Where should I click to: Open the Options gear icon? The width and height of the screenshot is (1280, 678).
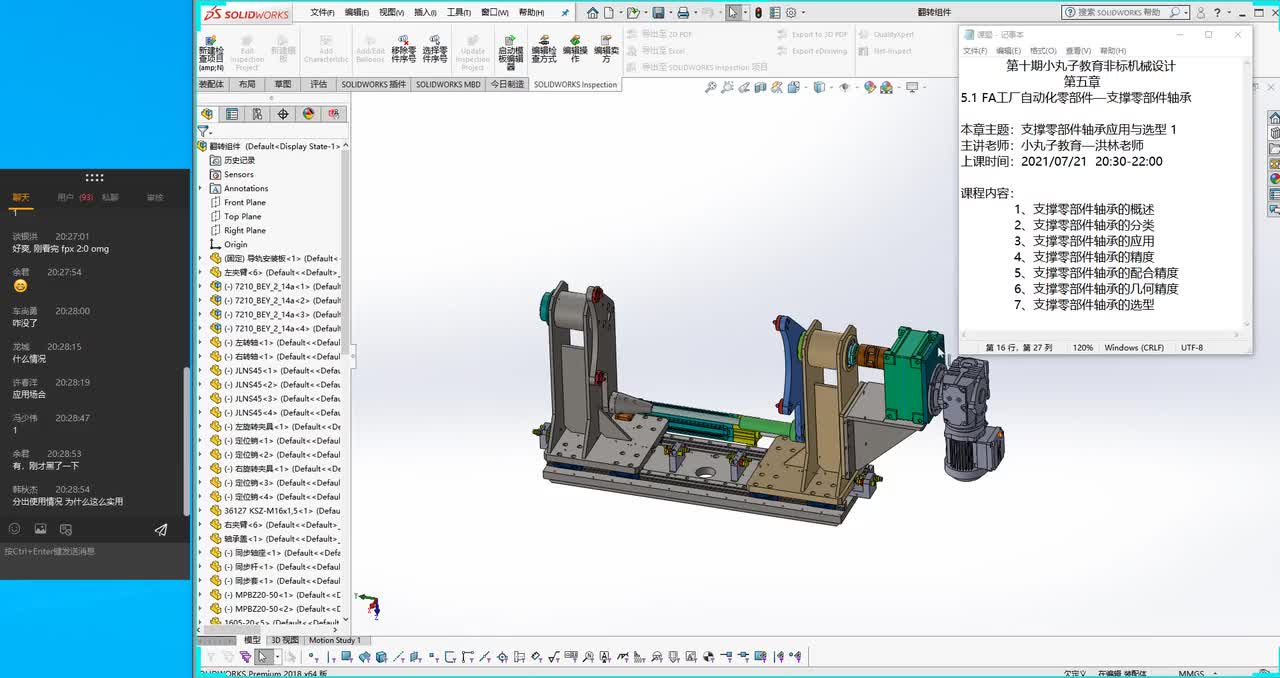(792, 13)
